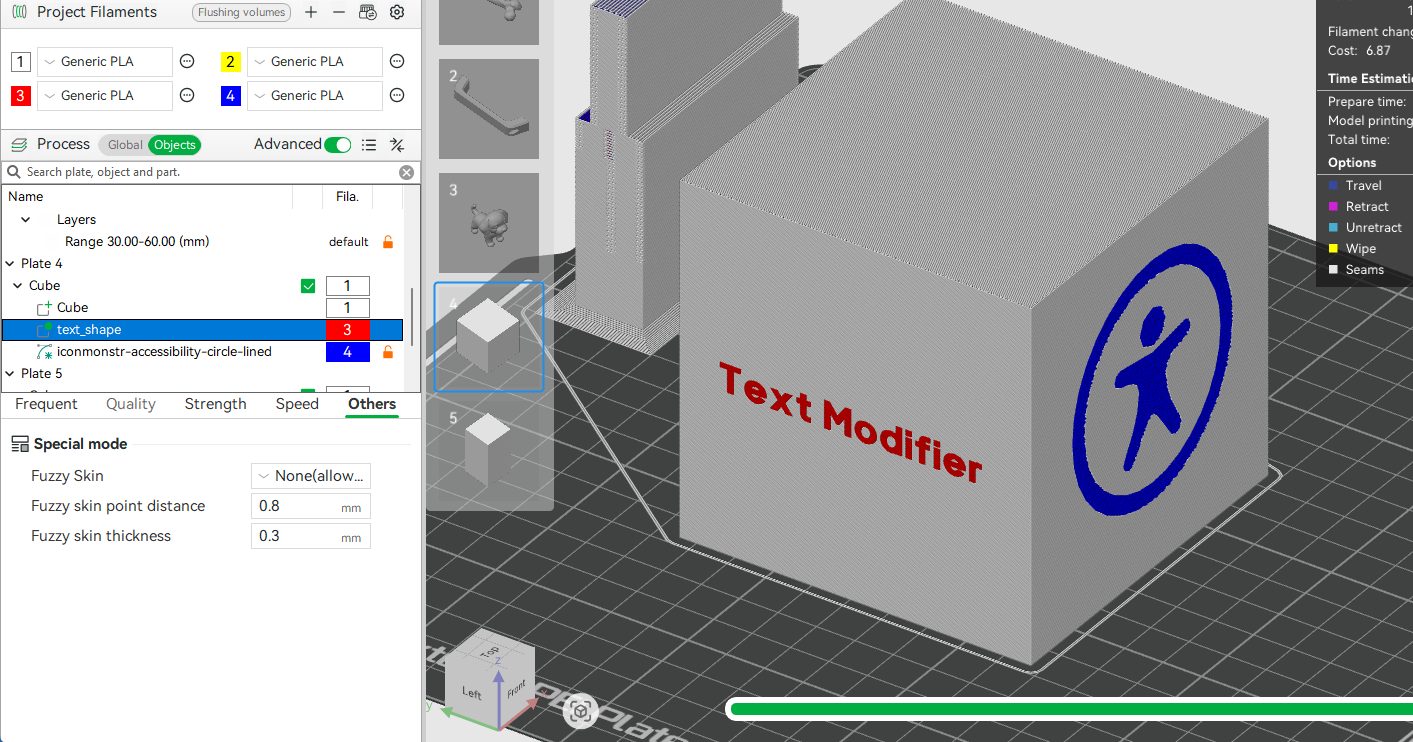Switch Process view to Global
Screen dimensions: 1413x742
[x=125, y=145]
